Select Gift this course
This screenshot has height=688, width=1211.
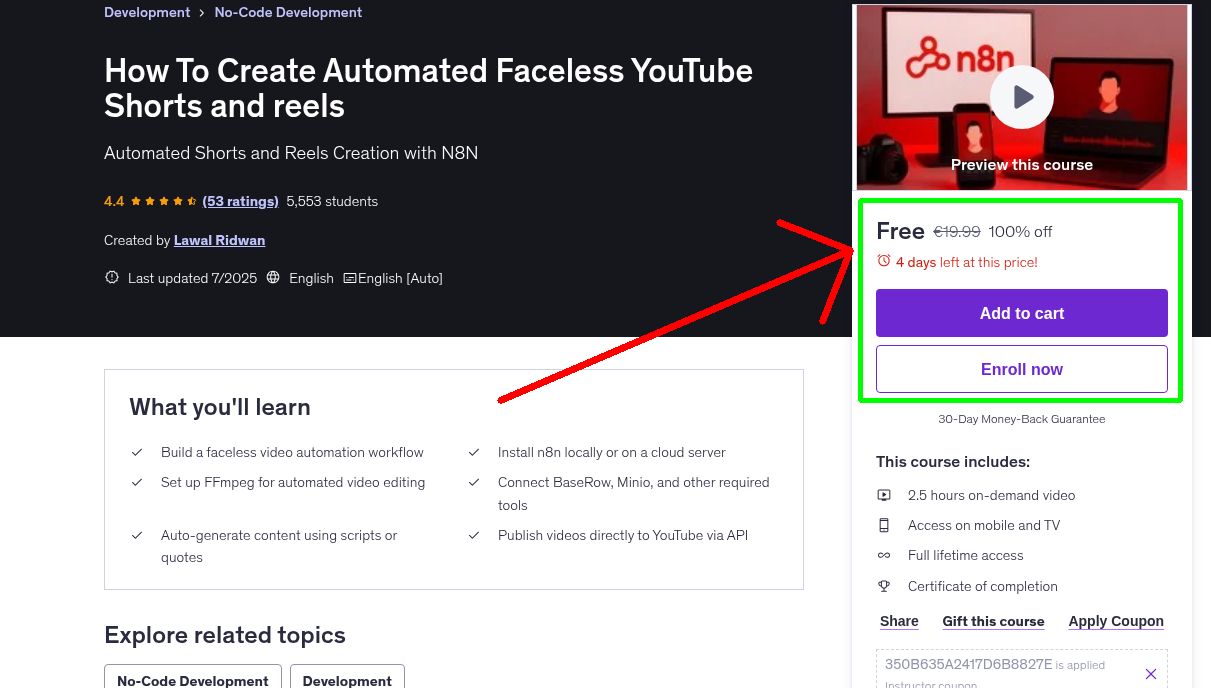(x=993, y=621)
